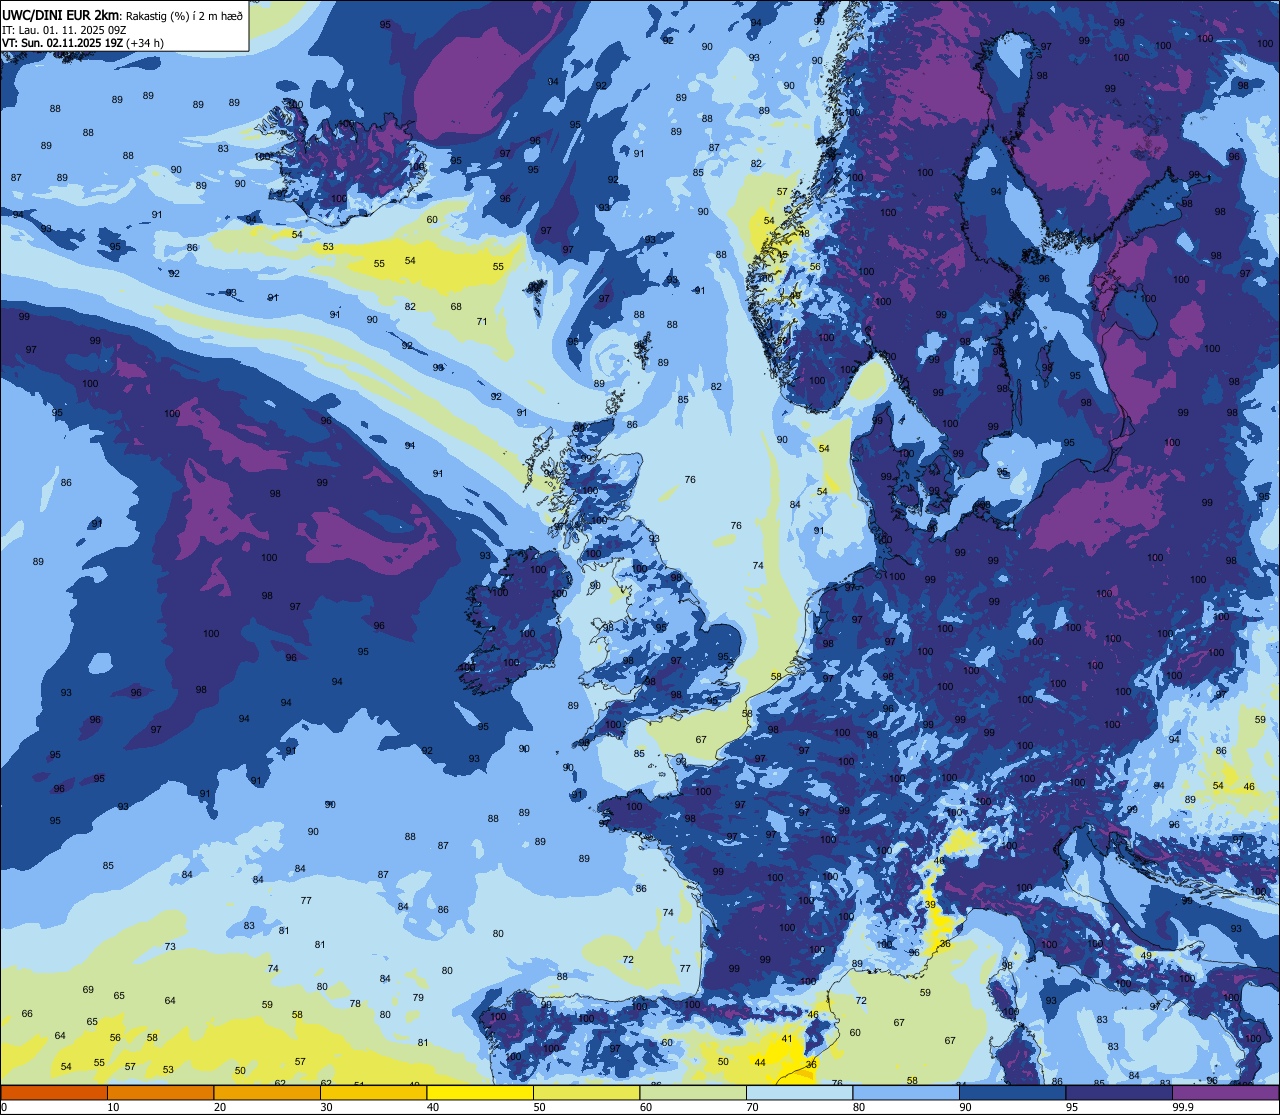Choose the 90–95 dark blue legend segment
This screenshot has width=1280, height=1115.
[1012, 1092]
